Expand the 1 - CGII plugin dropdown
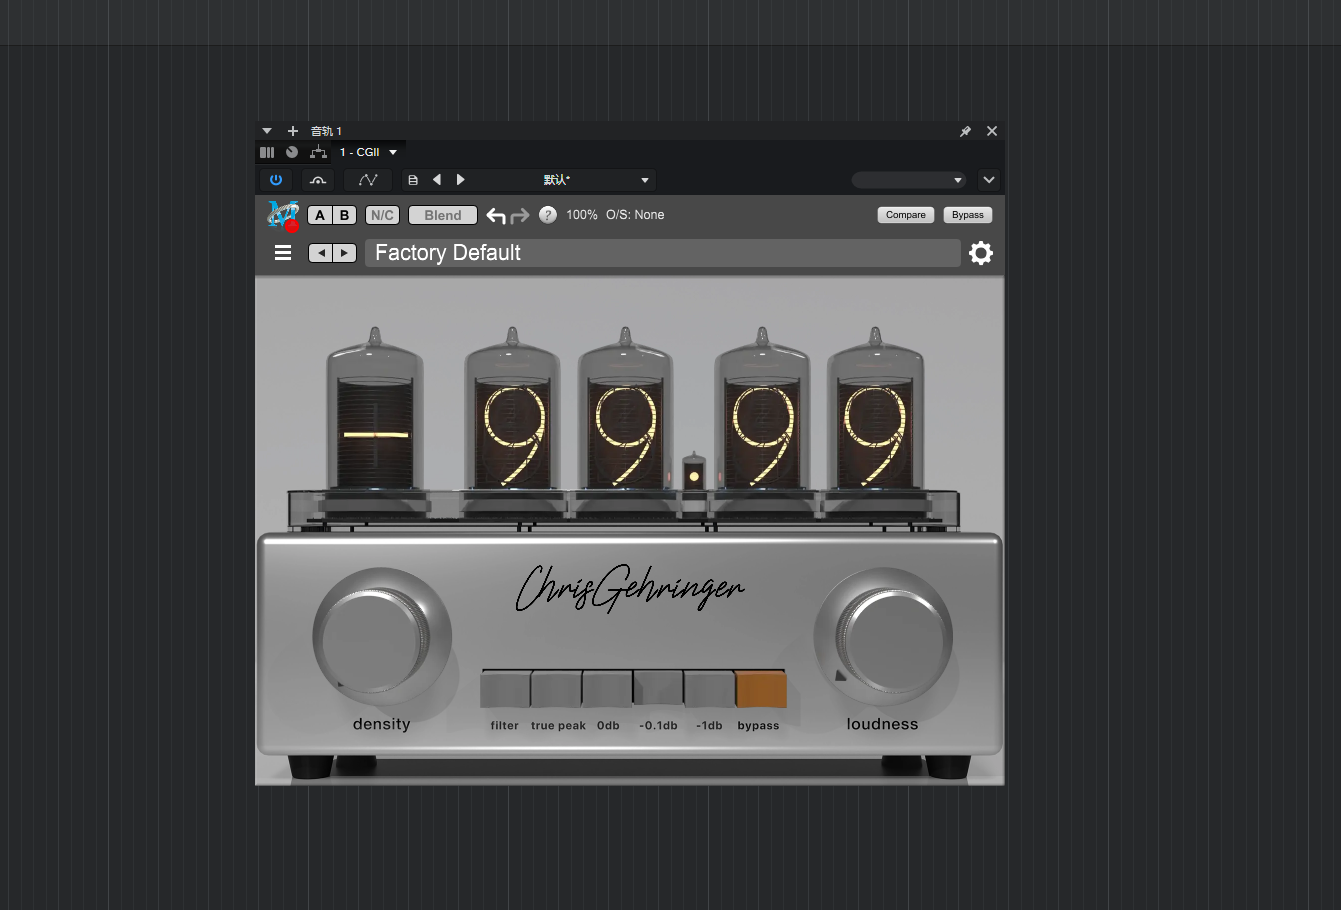This screenshot has height=910, width=1341. click(x=393, y=152)
